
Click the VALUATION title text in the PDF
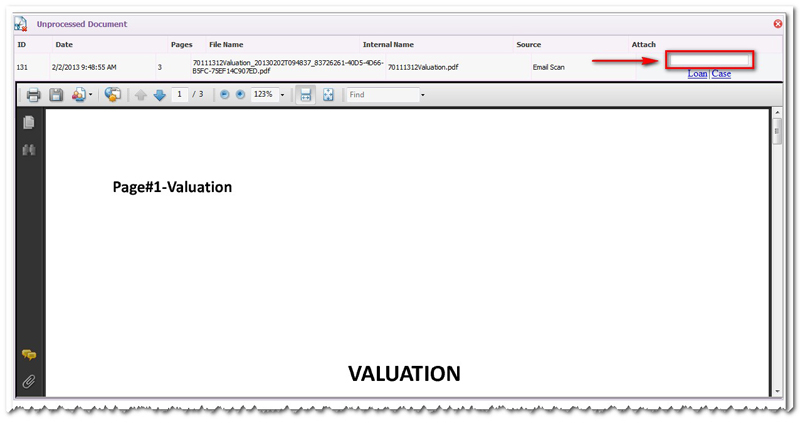click(404, 374)
